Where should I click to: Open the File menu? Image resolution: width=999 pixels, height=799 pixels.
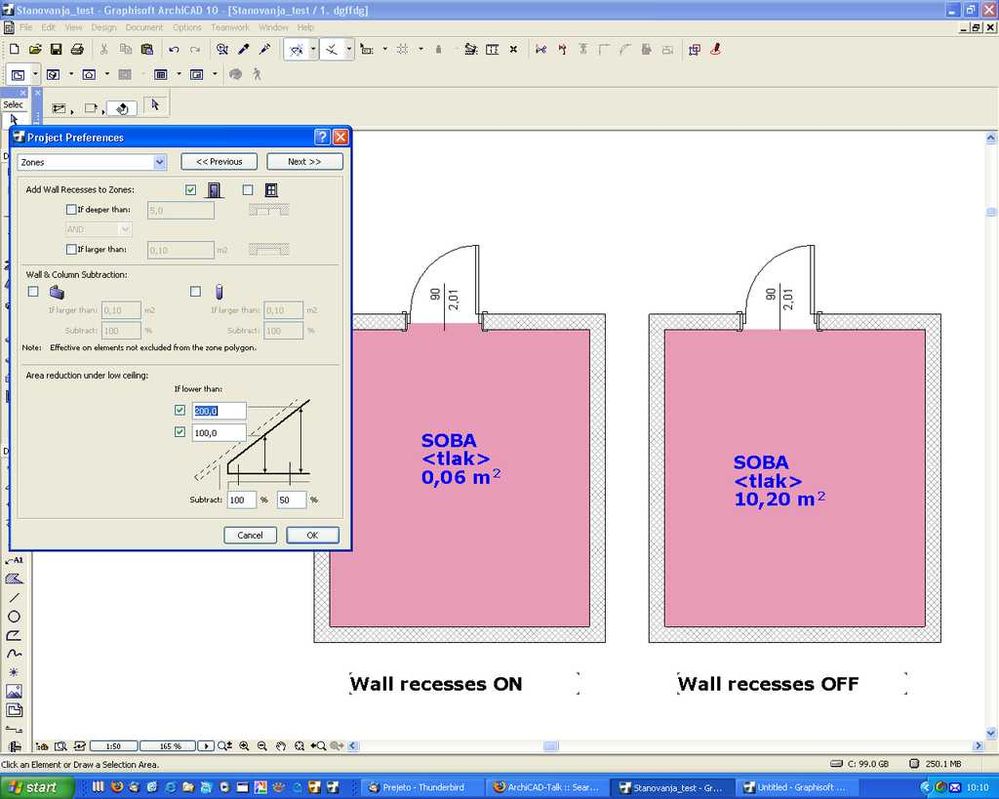pos(25,27)
